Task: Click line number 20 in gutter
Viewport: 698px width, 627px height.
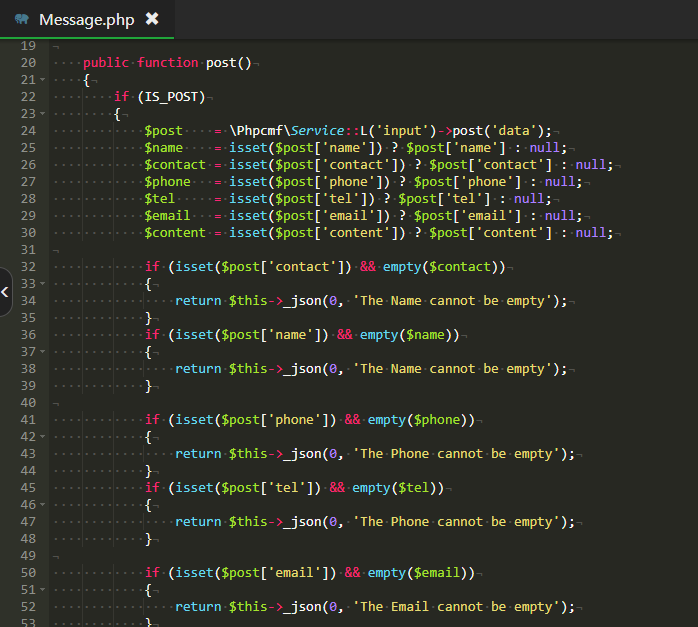Action: tap(28, 63)
